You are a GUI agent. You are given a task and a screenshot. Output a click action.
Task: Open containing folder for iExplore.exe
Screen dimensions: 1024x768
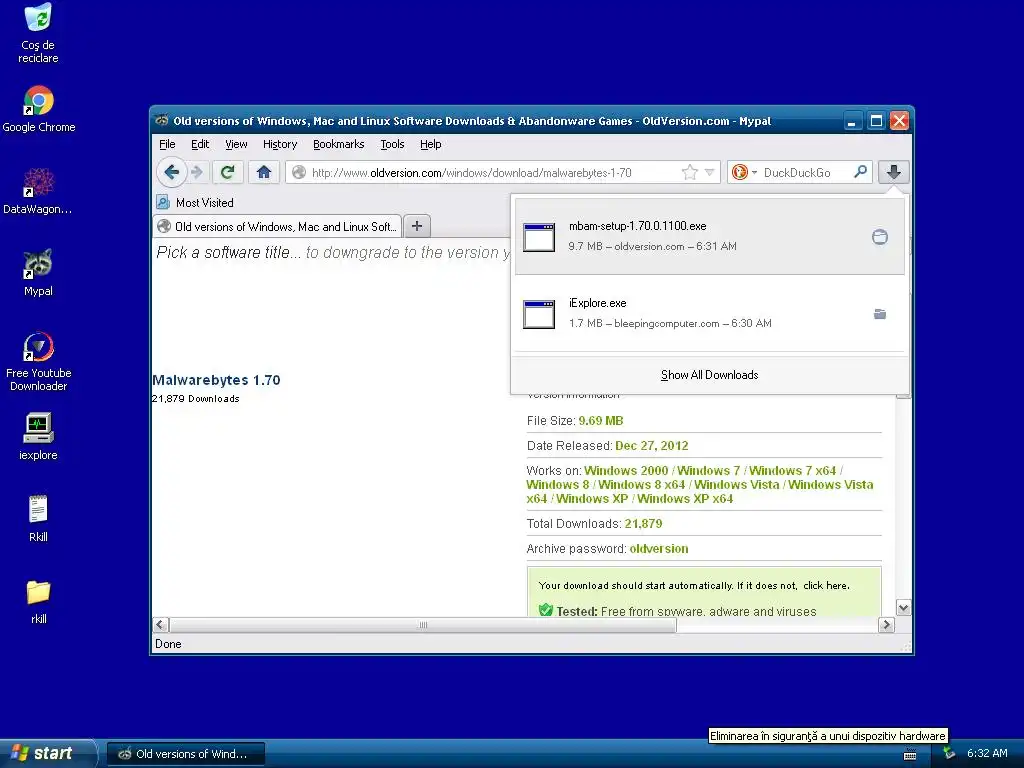coord(880,314)
